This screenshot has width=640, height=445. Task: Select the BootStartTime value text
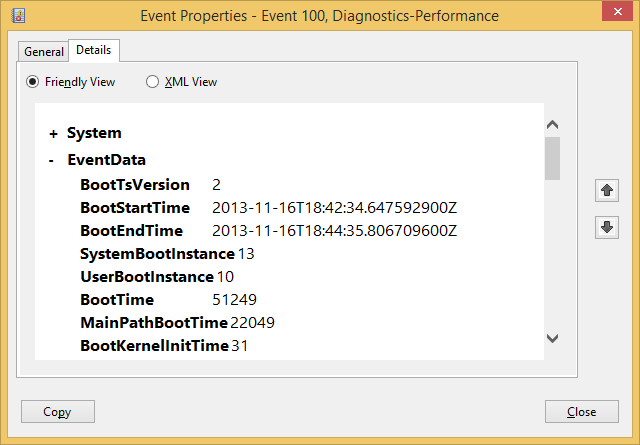tap(334, 208)
